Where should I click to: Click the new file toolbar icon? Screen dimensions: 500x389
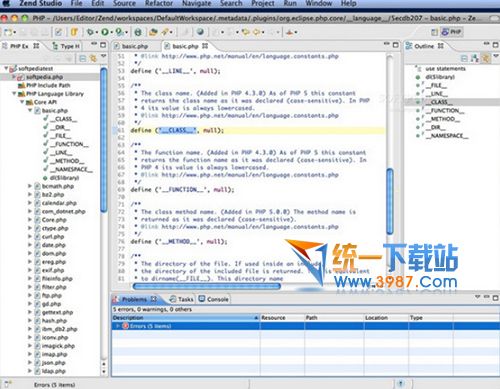[x=9, y=32]
